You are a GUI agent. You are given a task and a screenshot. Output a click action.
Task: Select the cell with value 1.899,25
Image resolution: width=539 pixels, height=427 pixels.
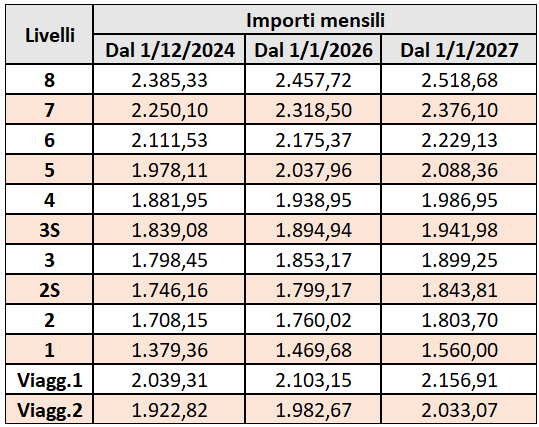[x=459, y=259]
